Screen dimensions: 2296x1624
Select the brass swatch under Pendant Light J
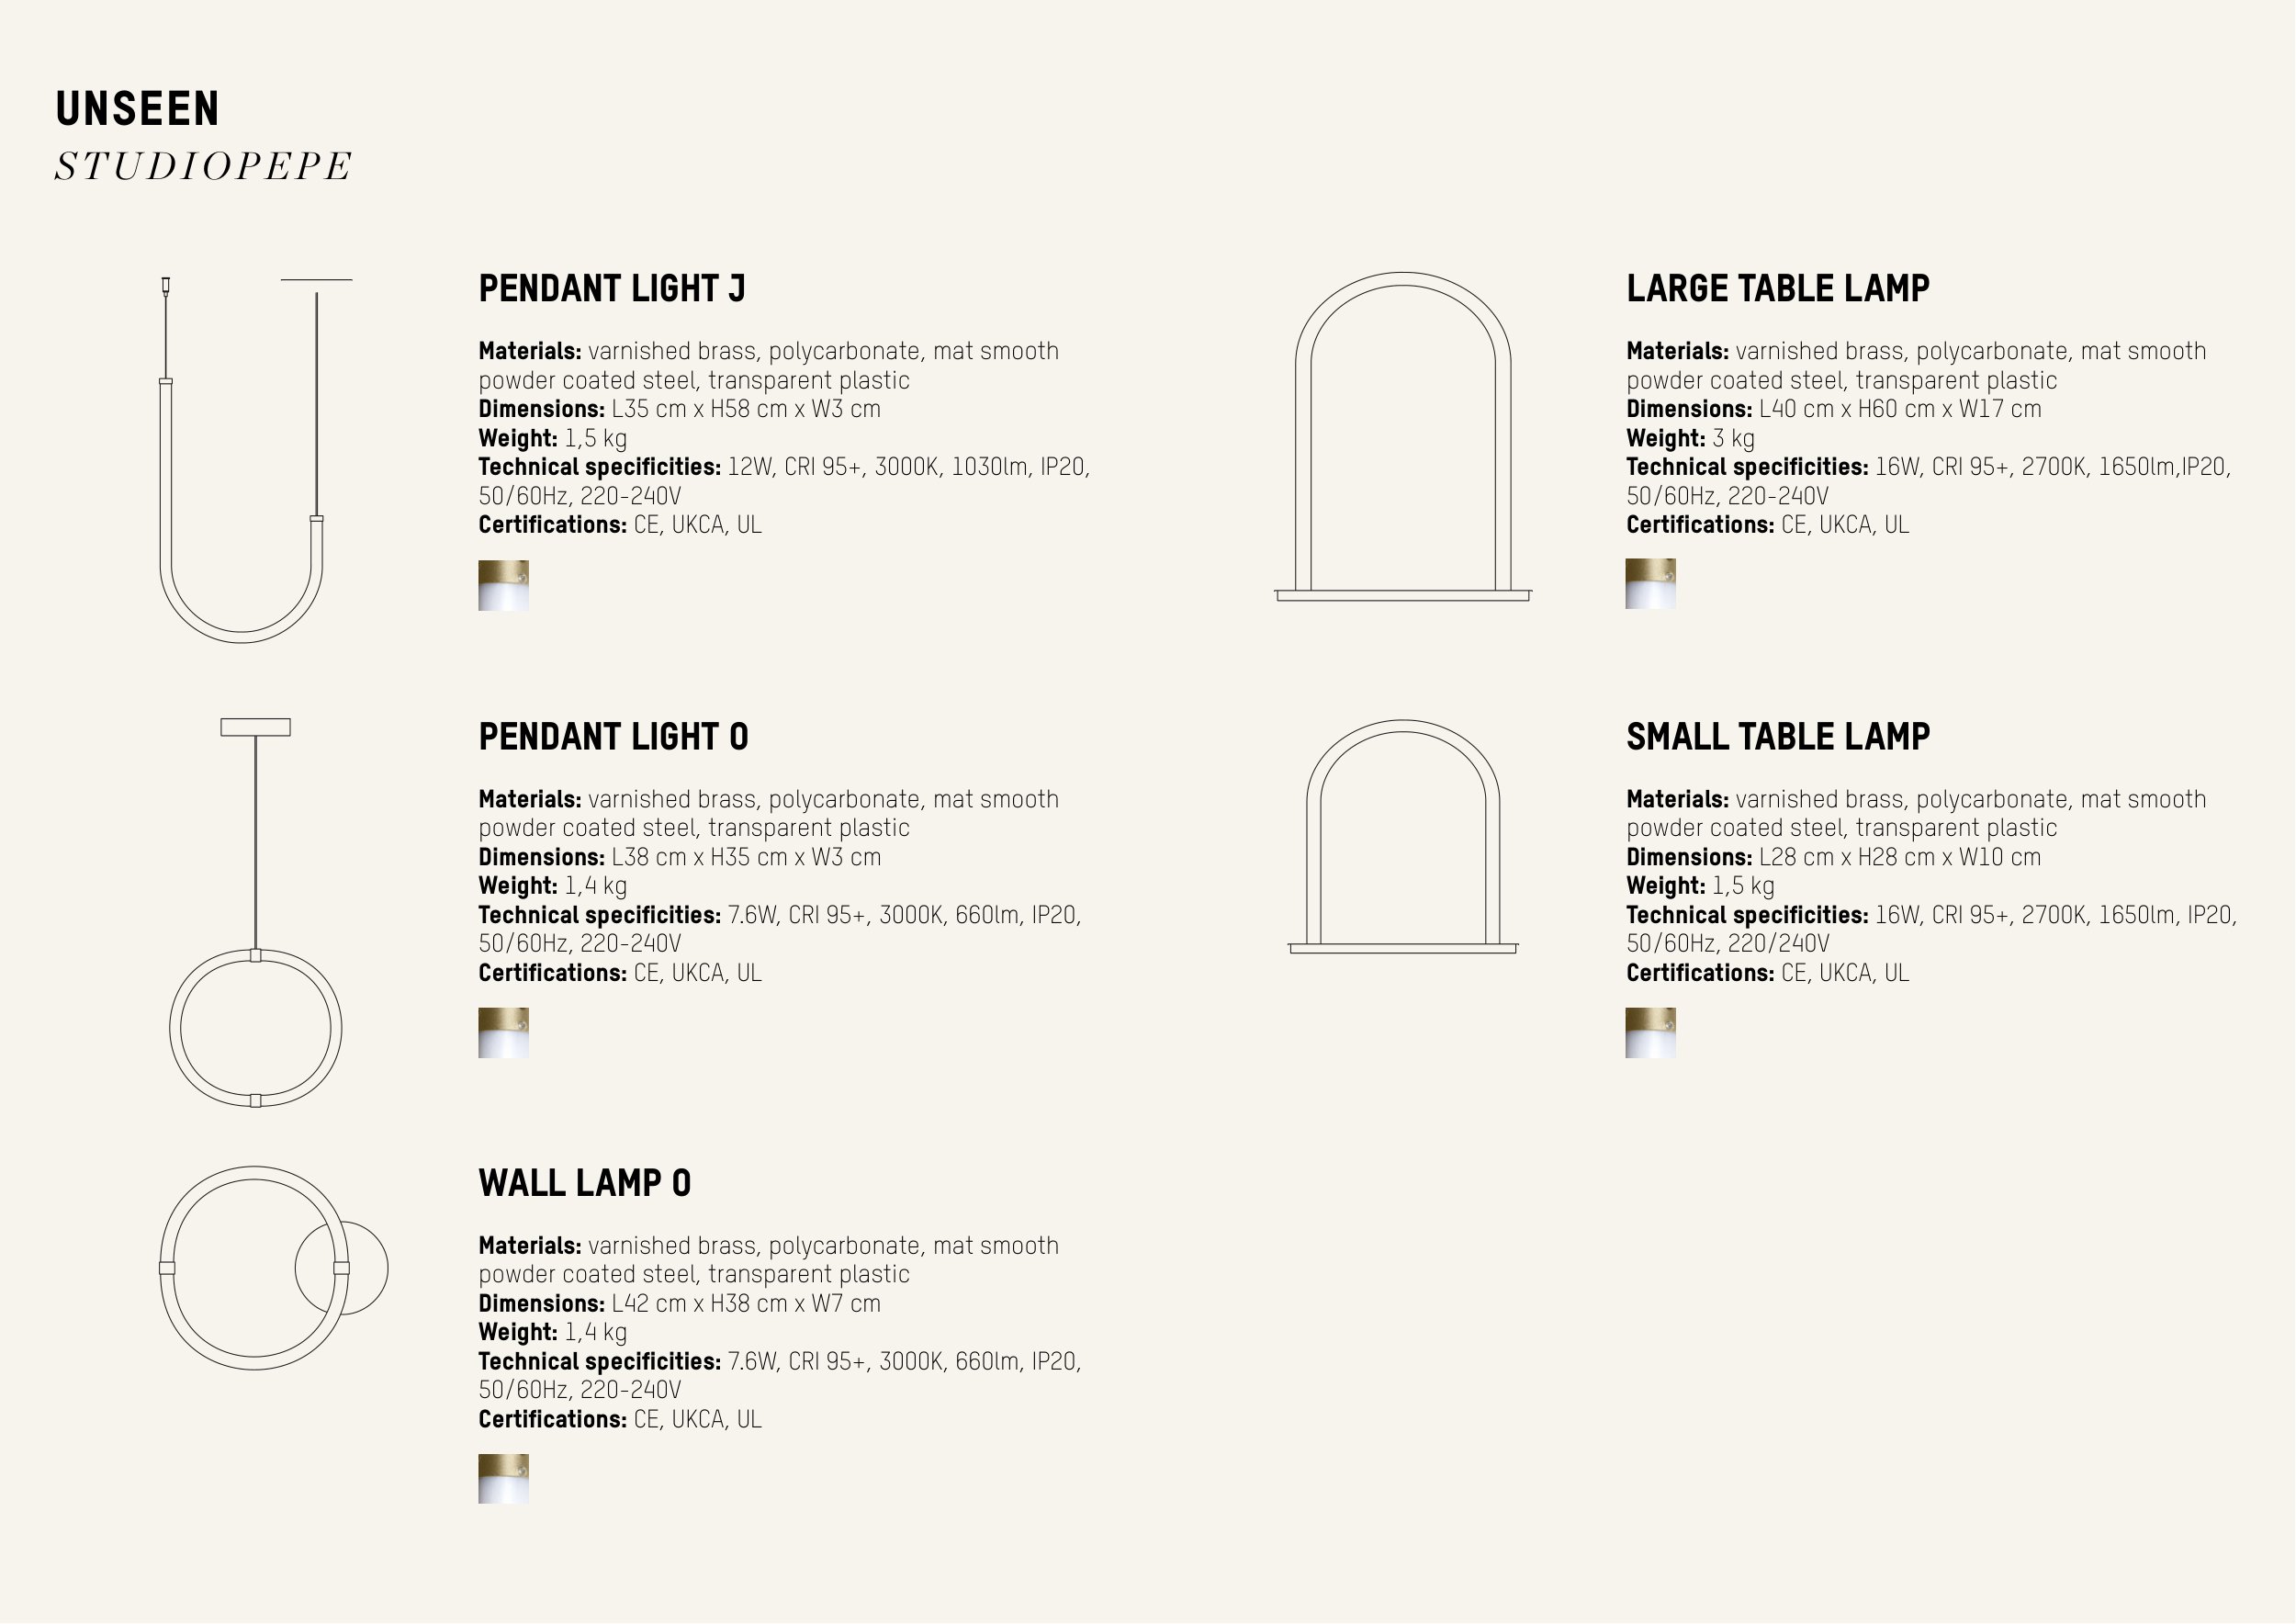click(x=503, y=586)
